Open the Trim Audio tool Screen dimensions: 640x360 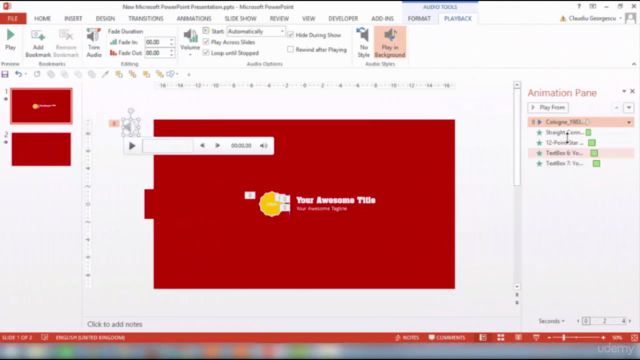(94, 43)
